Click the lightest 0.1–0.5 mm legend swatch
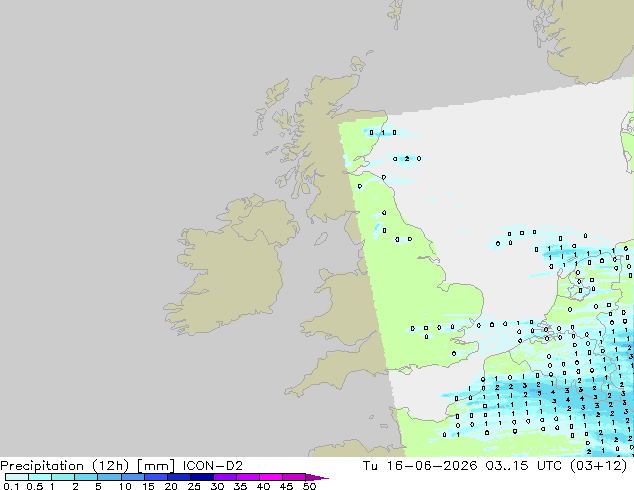 (17, 477)
